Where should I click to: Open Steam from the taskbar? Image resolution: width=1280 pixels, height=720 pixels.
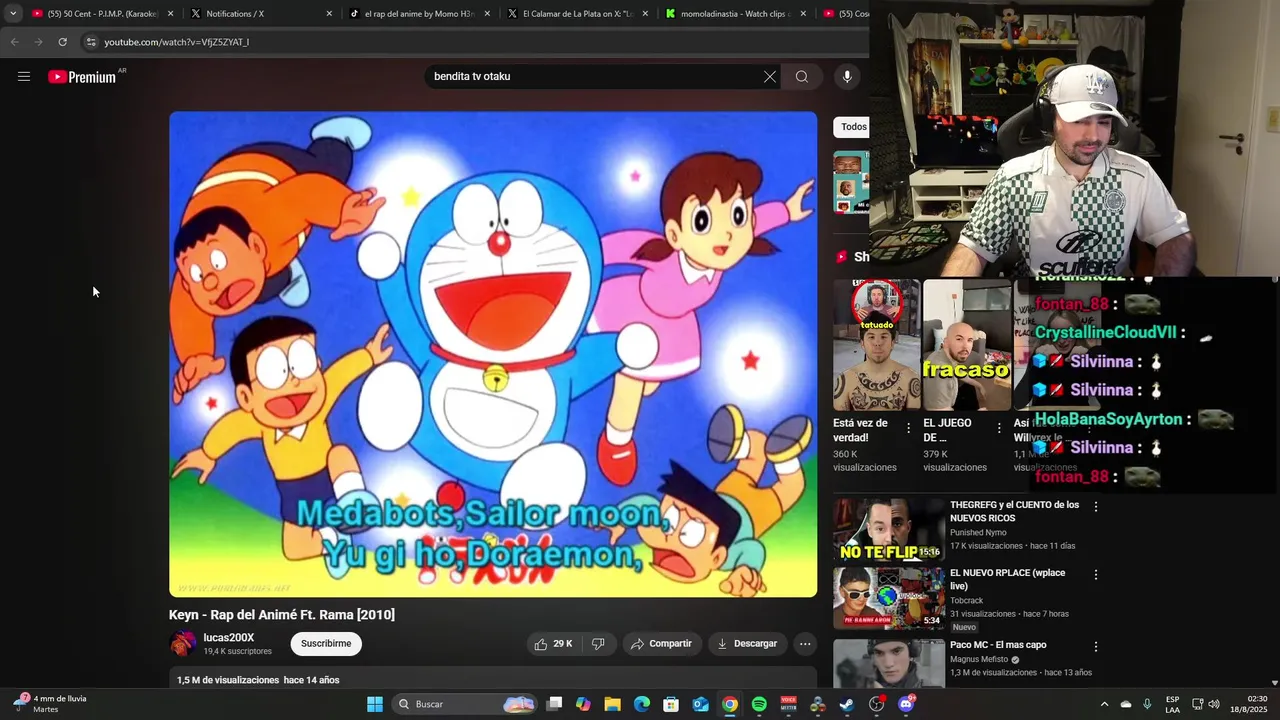[x=847, y=704]
